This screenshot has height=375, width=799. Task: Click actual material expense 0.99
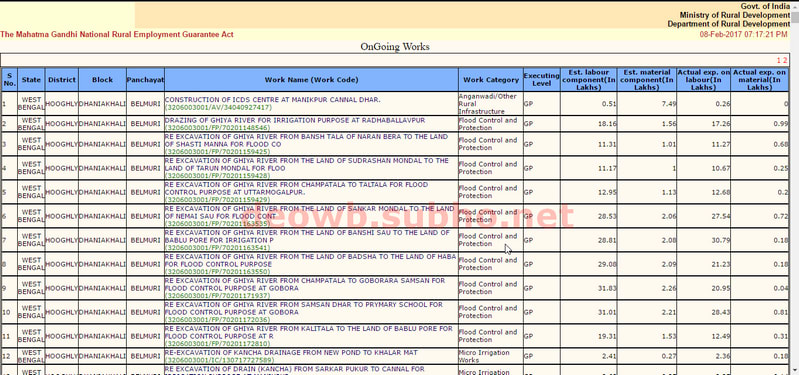(781, 124)
